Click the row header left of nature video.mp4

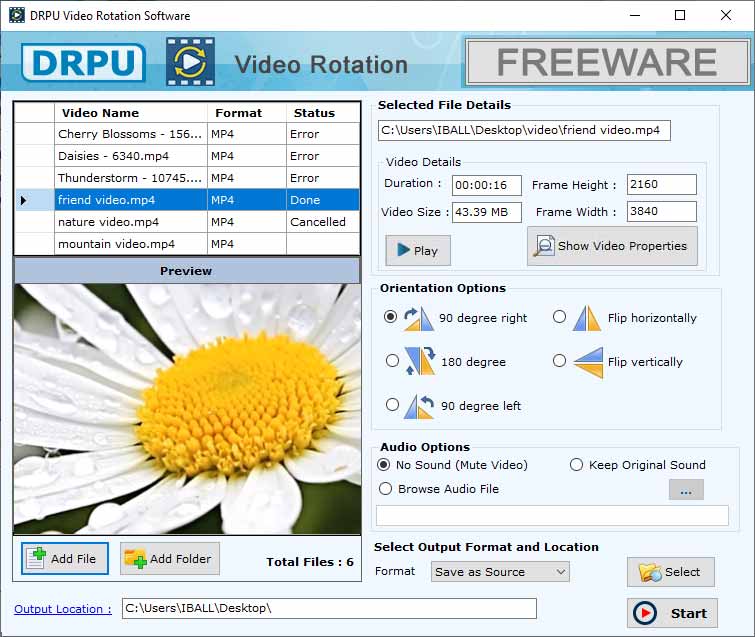point(35,222)
